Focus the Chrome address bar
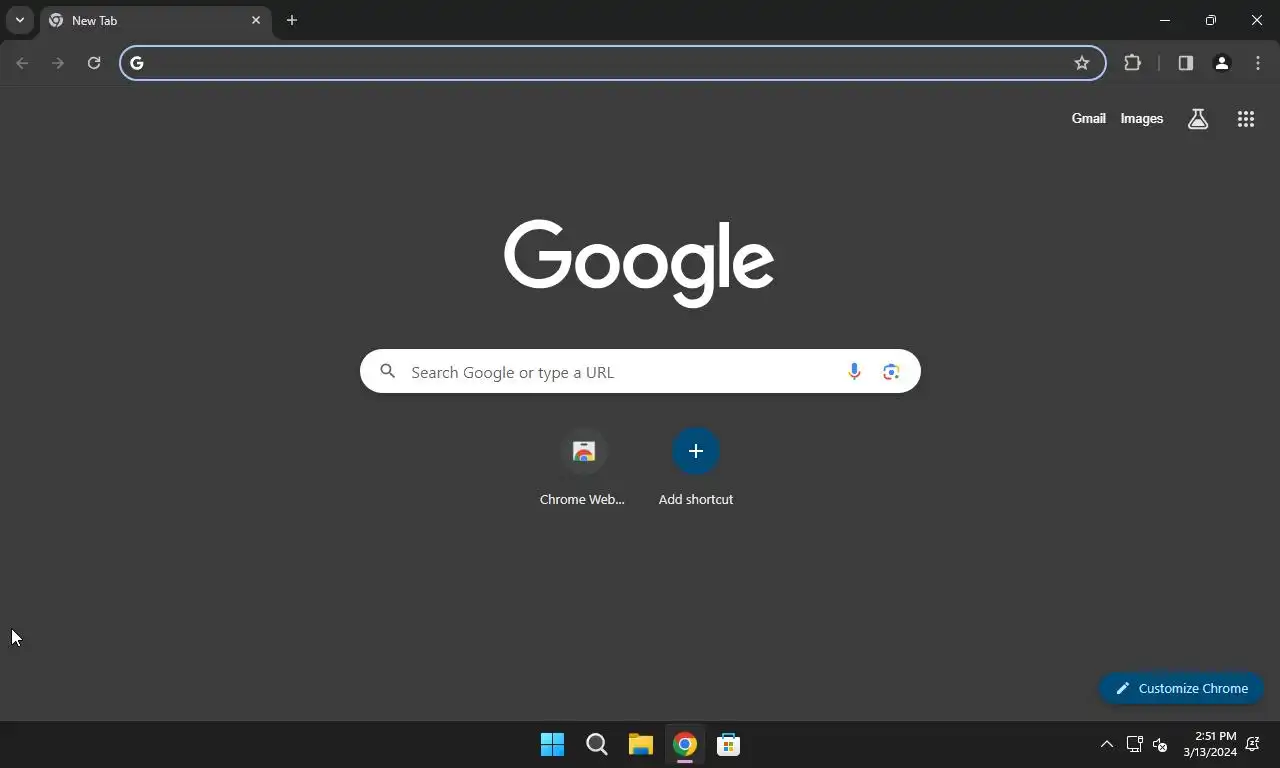 tap(612, 63)
